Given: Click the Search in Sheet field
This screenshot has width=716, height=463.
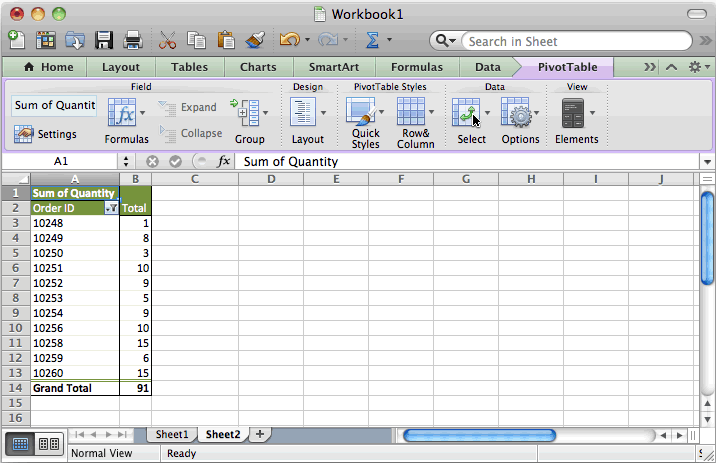Looking at the screenshot, I should (576, 41).
